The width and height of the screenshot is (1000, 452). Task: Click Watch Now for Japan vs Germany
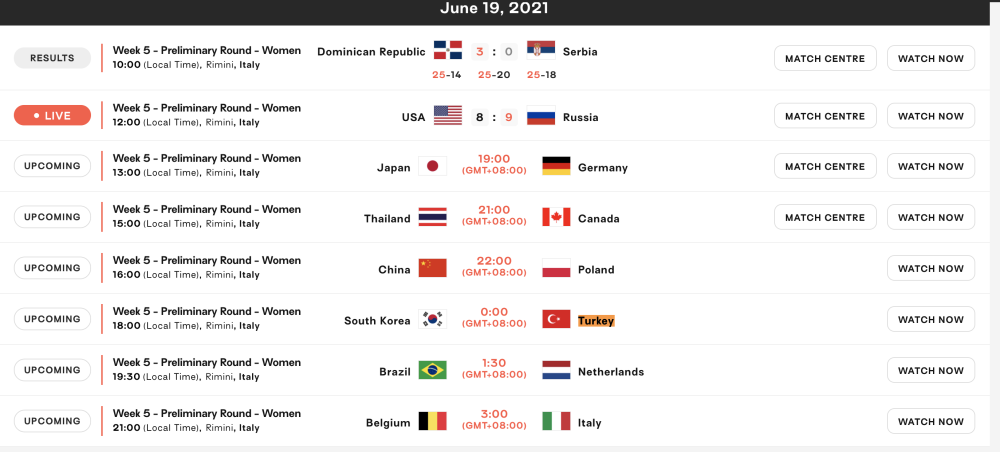[930, 166]
